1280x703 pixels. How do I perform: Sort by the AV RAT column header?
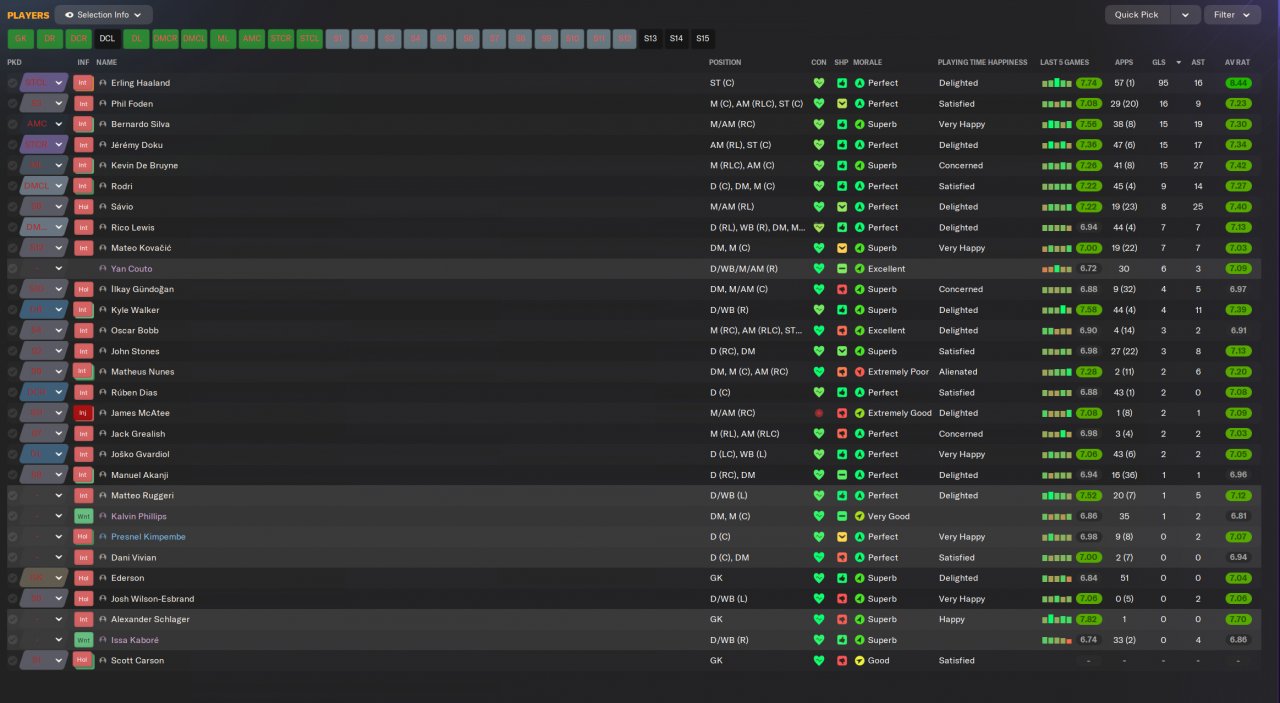point(1237,62)
